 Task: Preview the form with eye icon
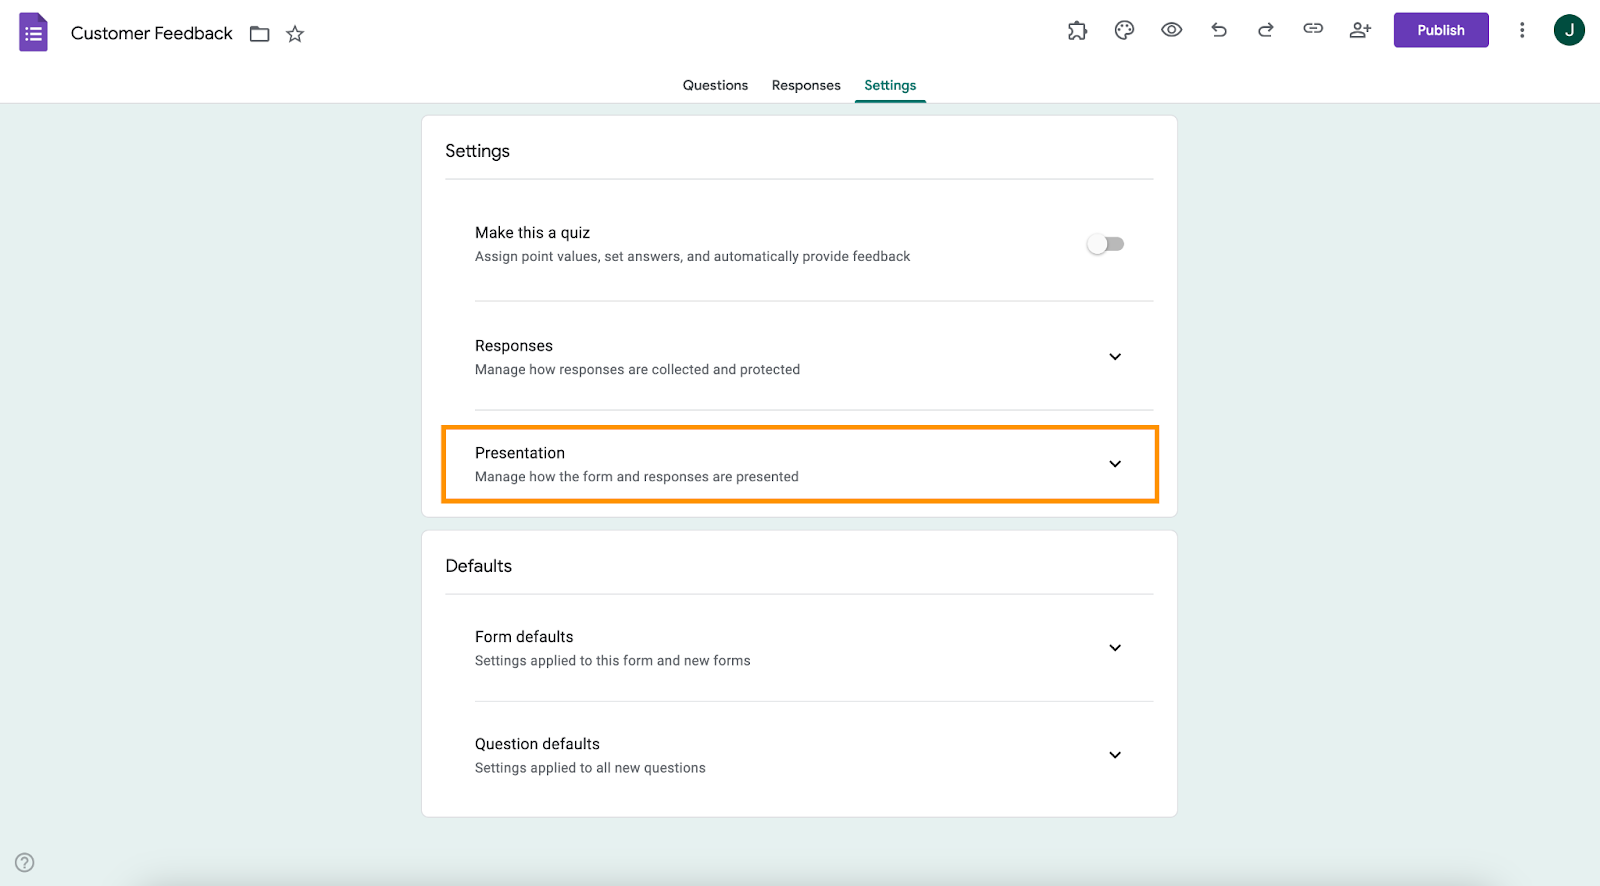click(x=1171, y=30)
